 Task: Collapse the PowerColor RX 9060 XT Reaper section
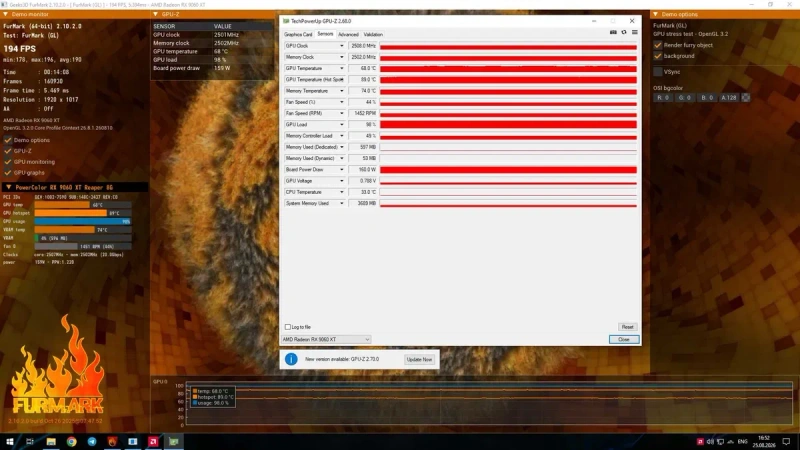pos(9,187)
